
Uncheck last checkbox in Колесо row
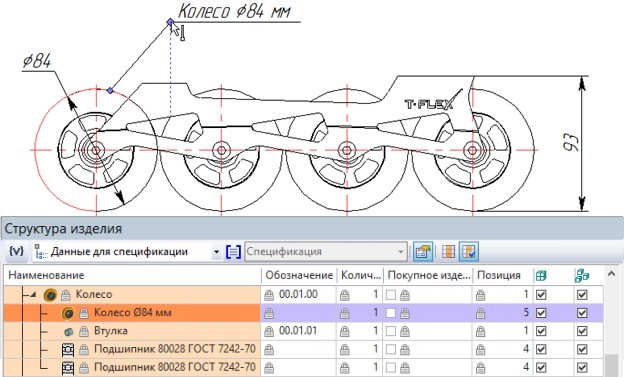pos(582,295)
